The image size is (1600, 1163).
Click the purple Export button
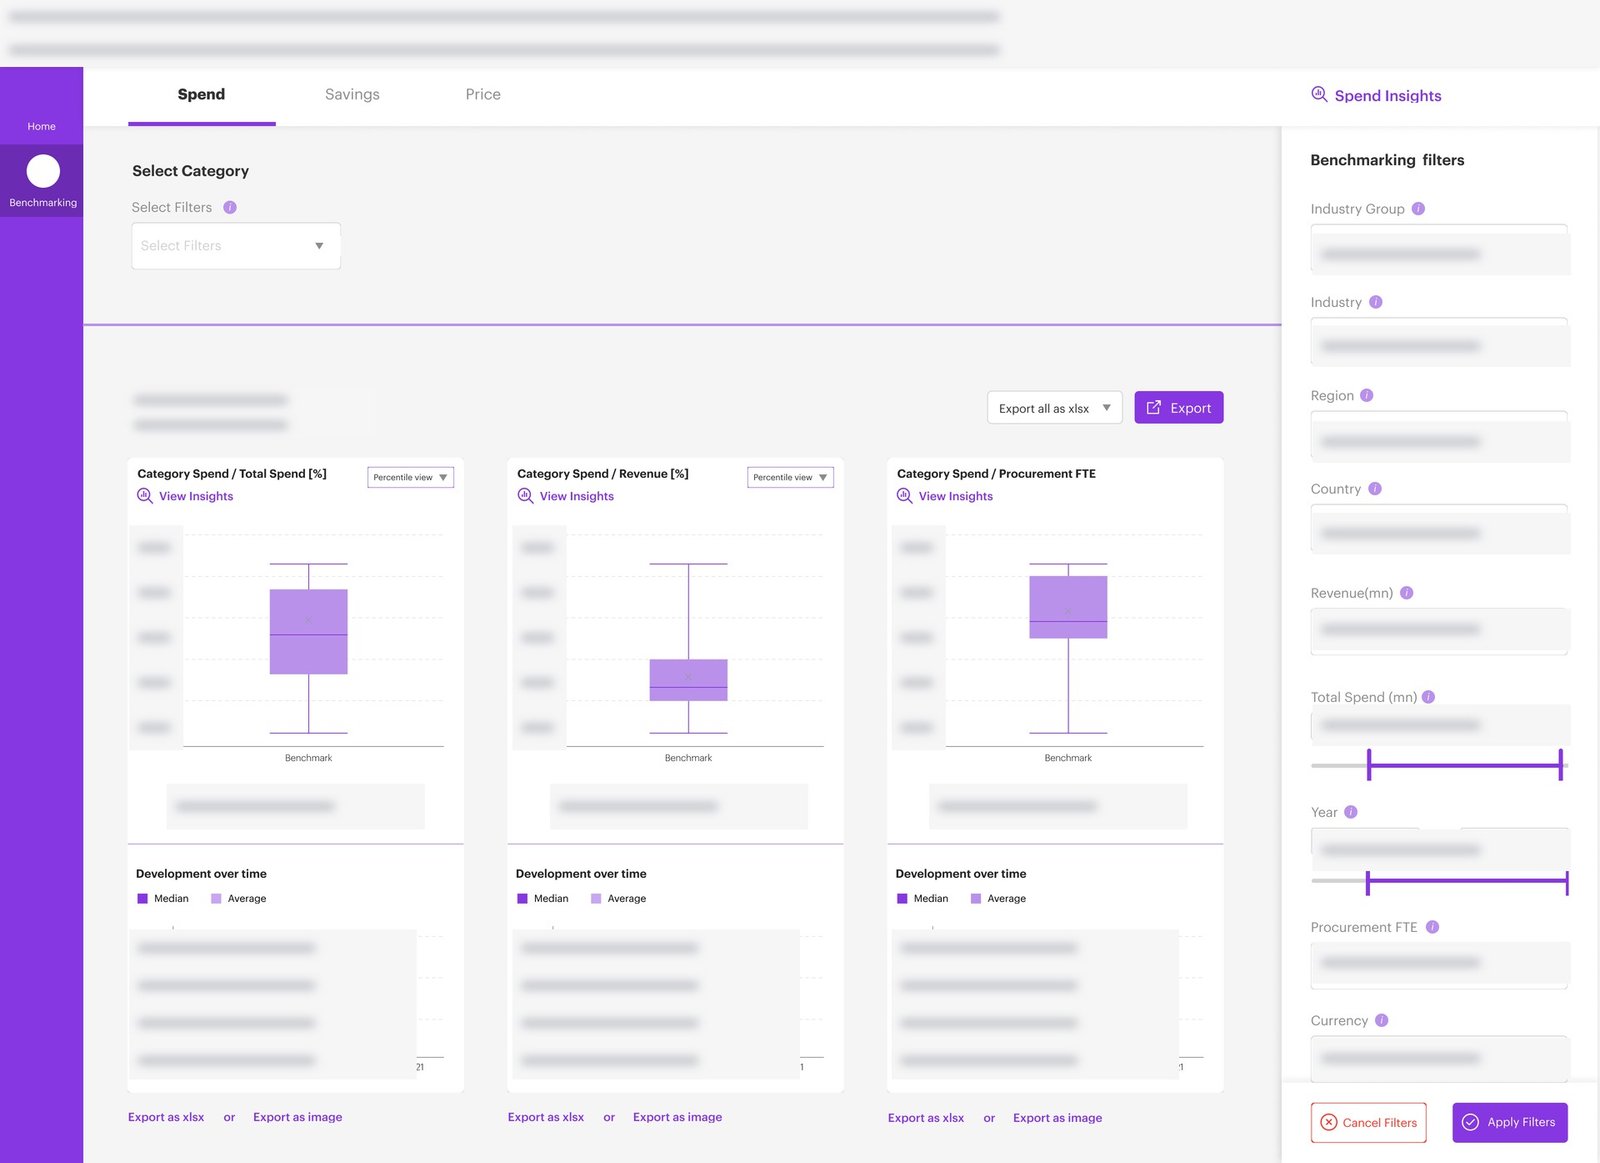click(x=1179, y=408)
